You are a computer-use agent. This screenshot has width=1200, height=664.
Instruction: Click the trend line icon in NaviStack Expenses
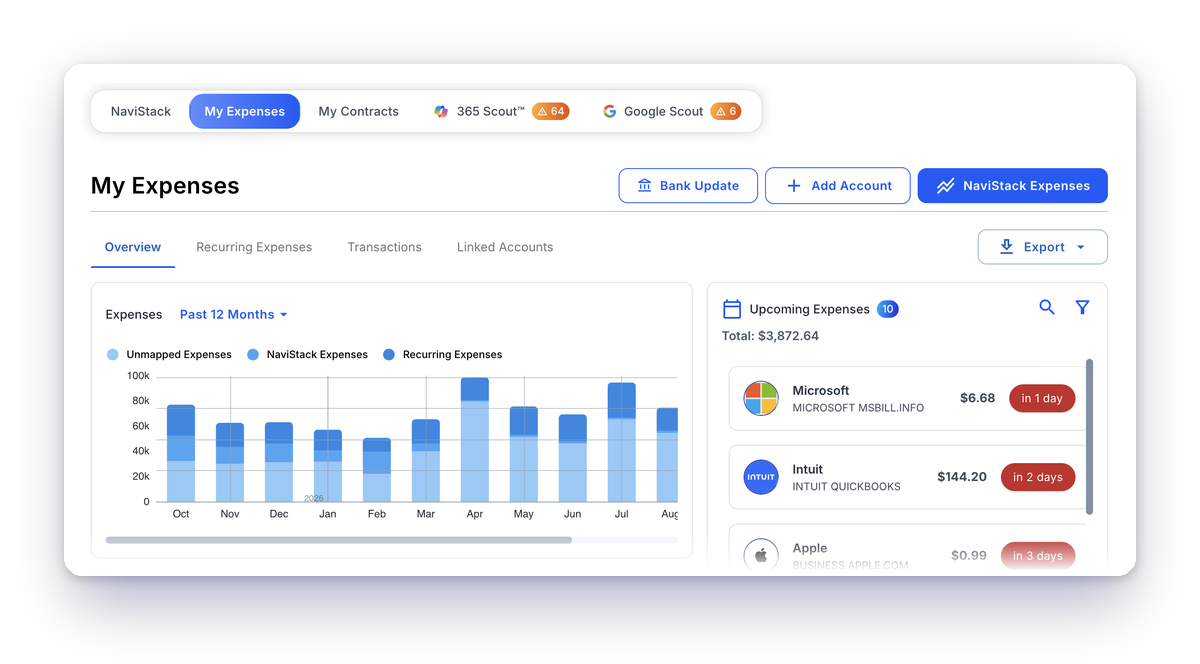[x=945, y=186]
